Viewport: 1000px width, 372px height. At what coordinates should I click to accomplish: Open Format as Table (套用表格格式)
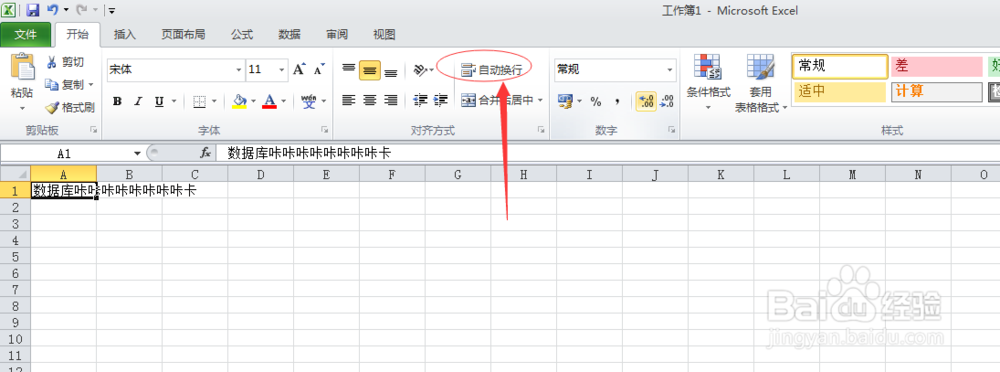[761, 83]
